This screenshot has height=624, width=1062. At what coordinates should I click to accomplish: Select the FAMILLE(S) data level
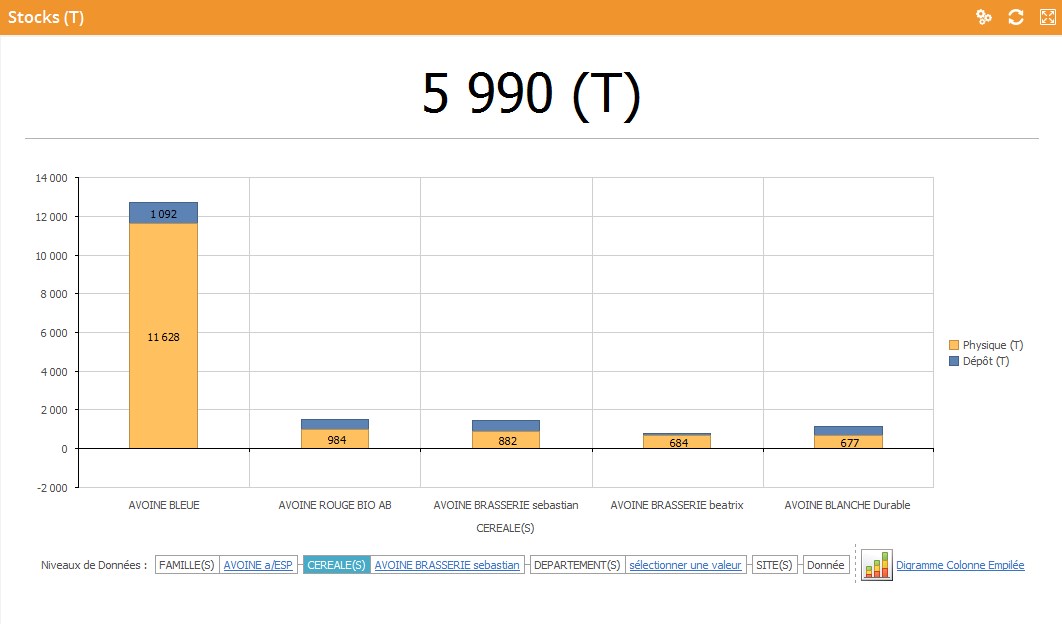click(187, 565)
